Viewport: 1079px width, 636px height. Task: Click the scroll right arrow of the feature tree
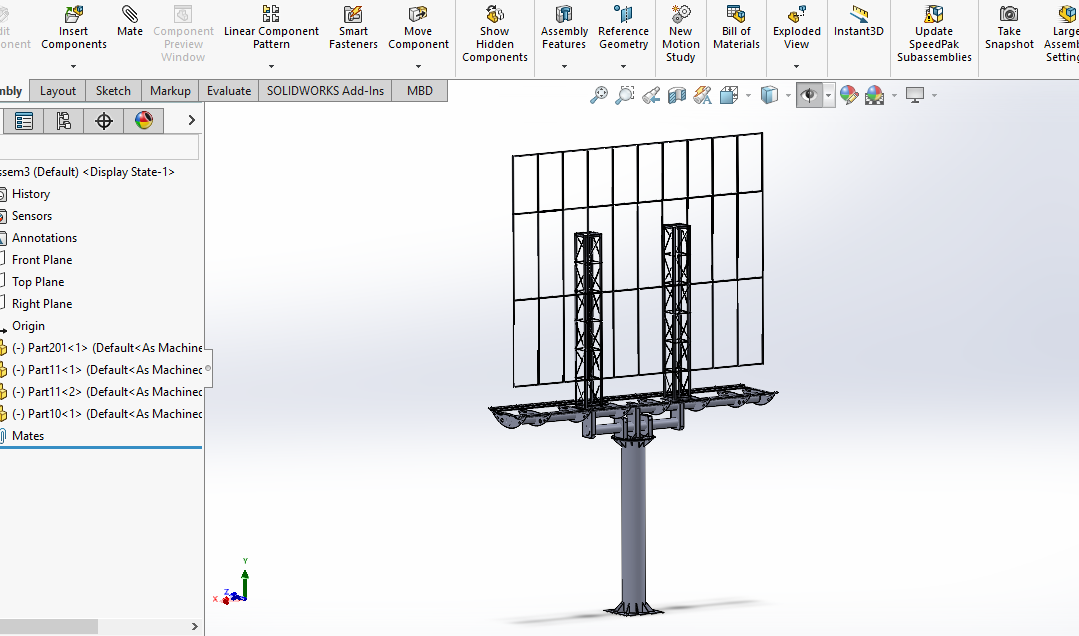(x=195, y=626)
